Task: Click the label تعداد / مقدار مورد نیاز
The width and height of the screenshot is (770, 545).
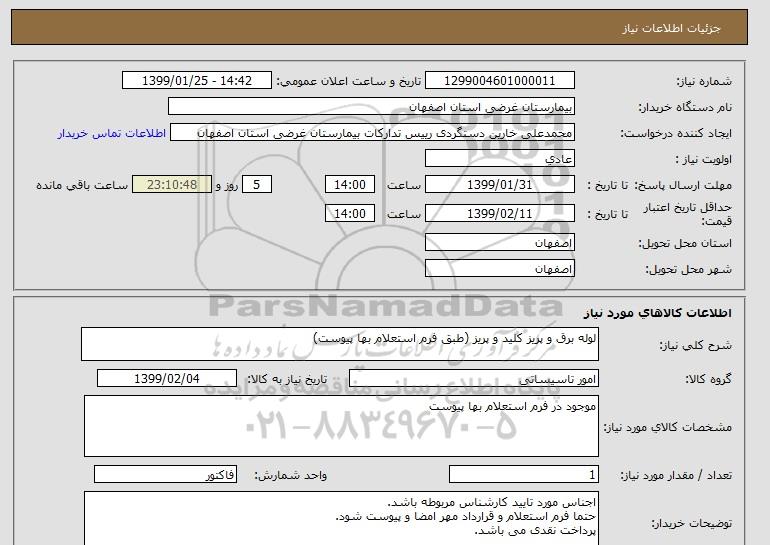Action: coord(676,475)
